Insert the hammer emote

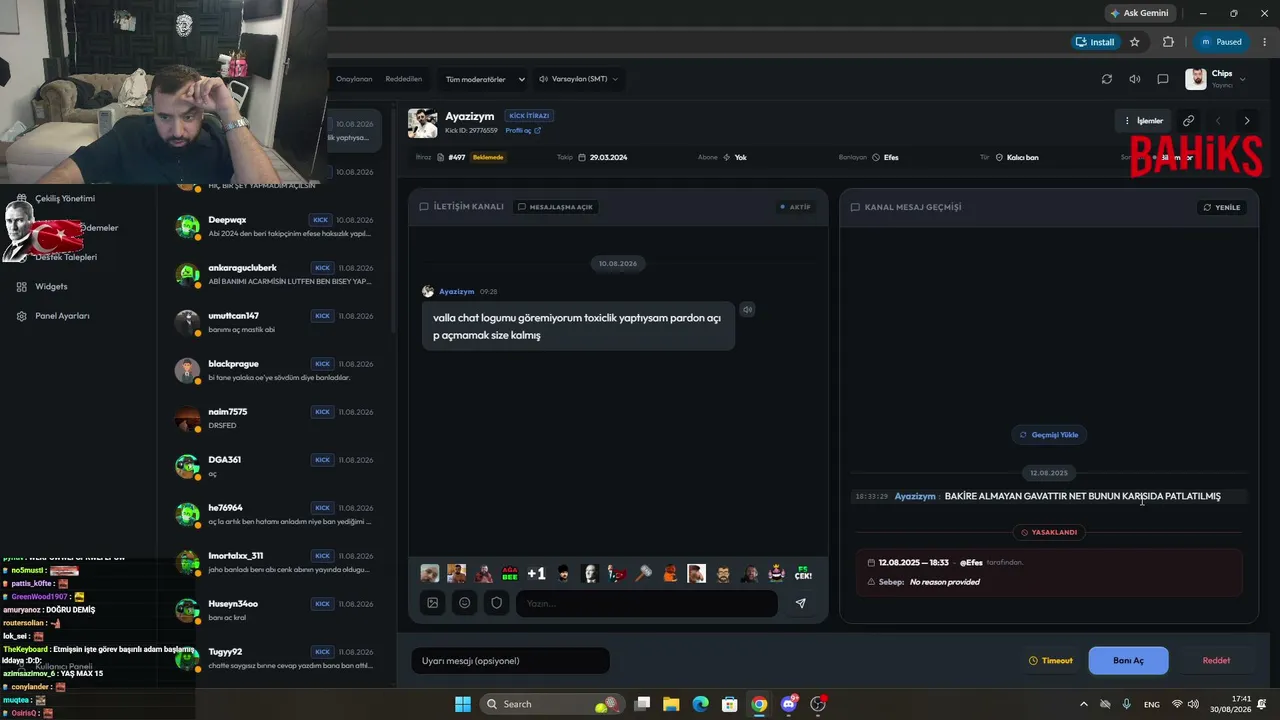click(643, 574)
